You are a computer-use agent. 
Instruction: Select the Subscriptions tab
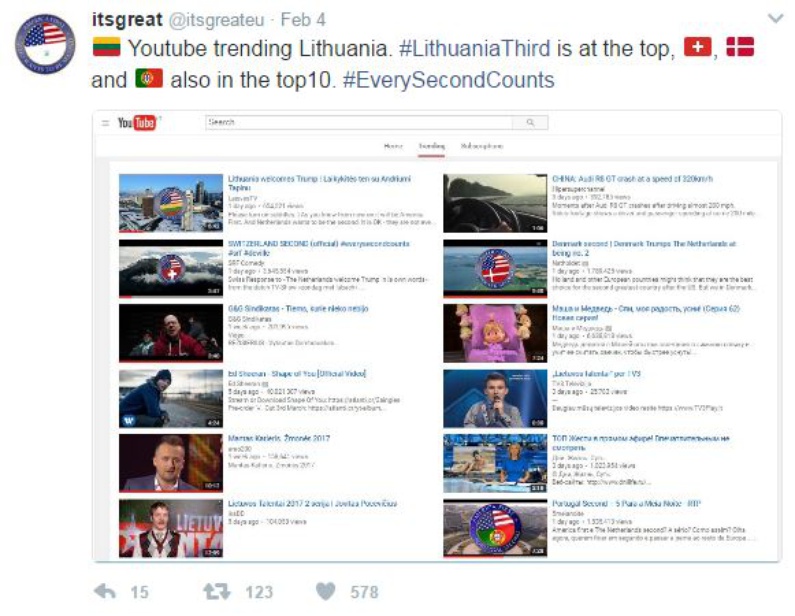click(x=482, y=146)
